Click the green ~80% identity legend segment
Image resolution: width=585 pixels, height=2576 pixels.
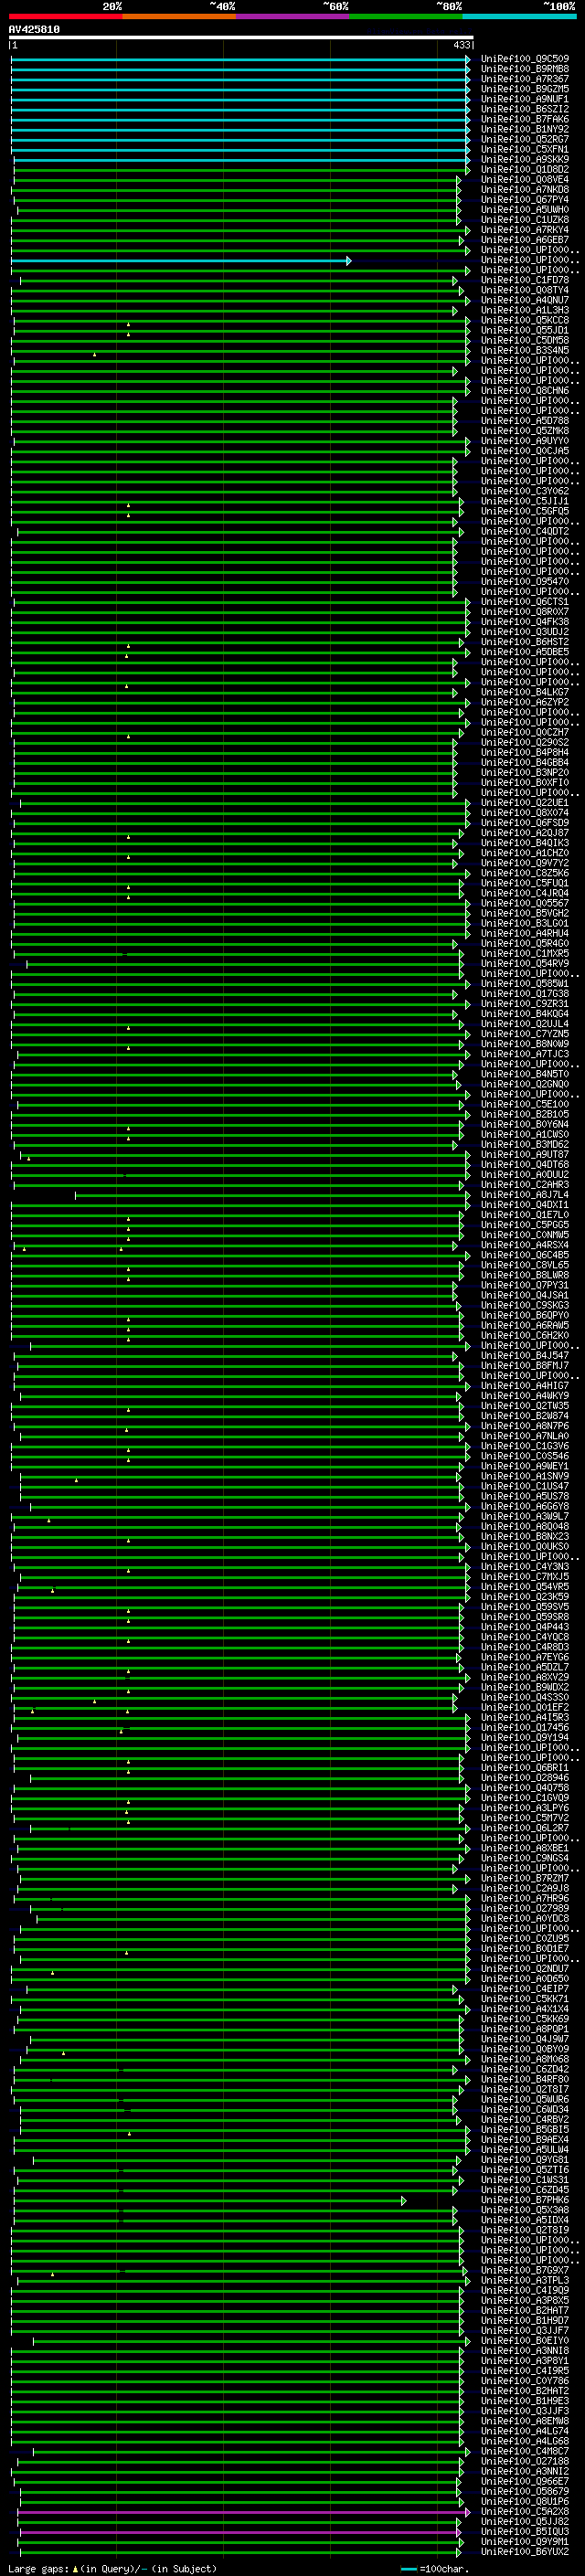click(406, 16)
